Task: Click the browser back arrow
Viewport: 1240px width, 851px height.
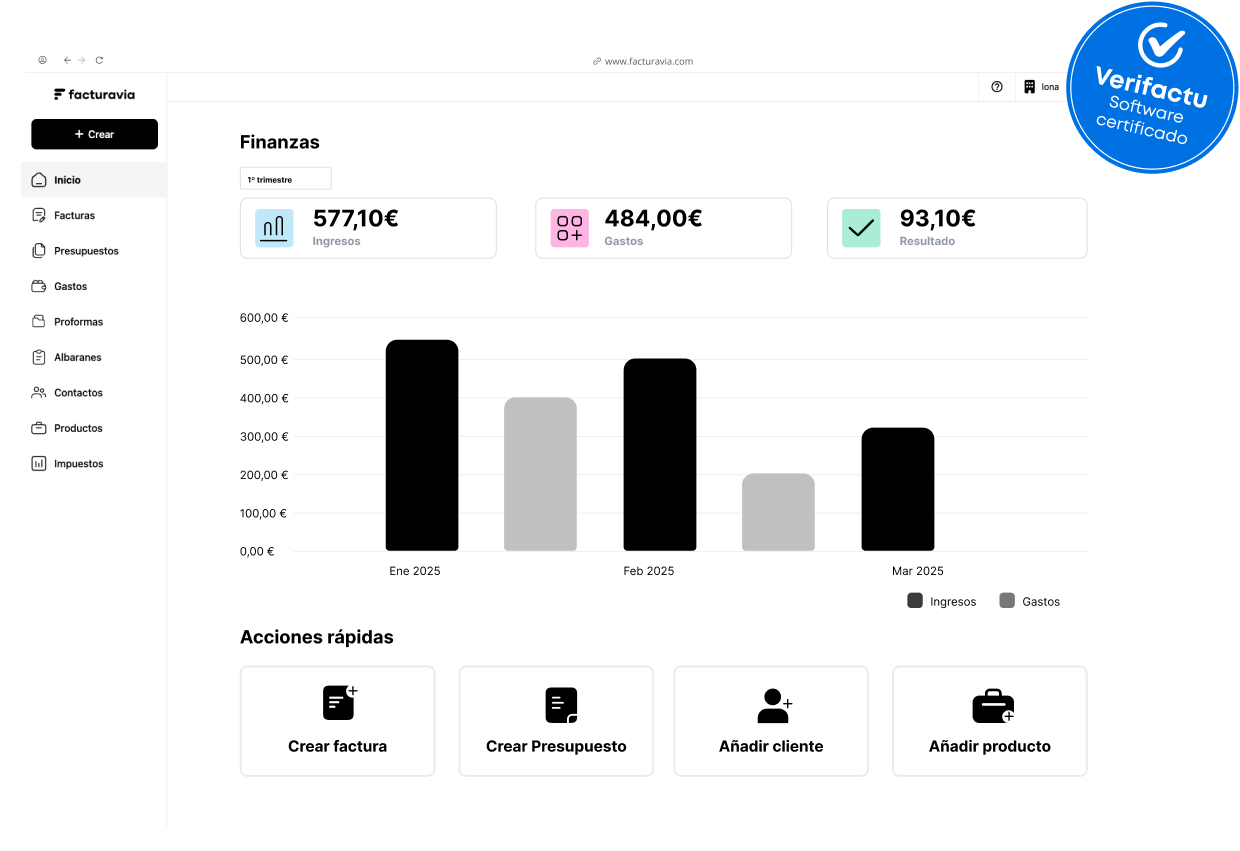Action: [x=67, y=61]
